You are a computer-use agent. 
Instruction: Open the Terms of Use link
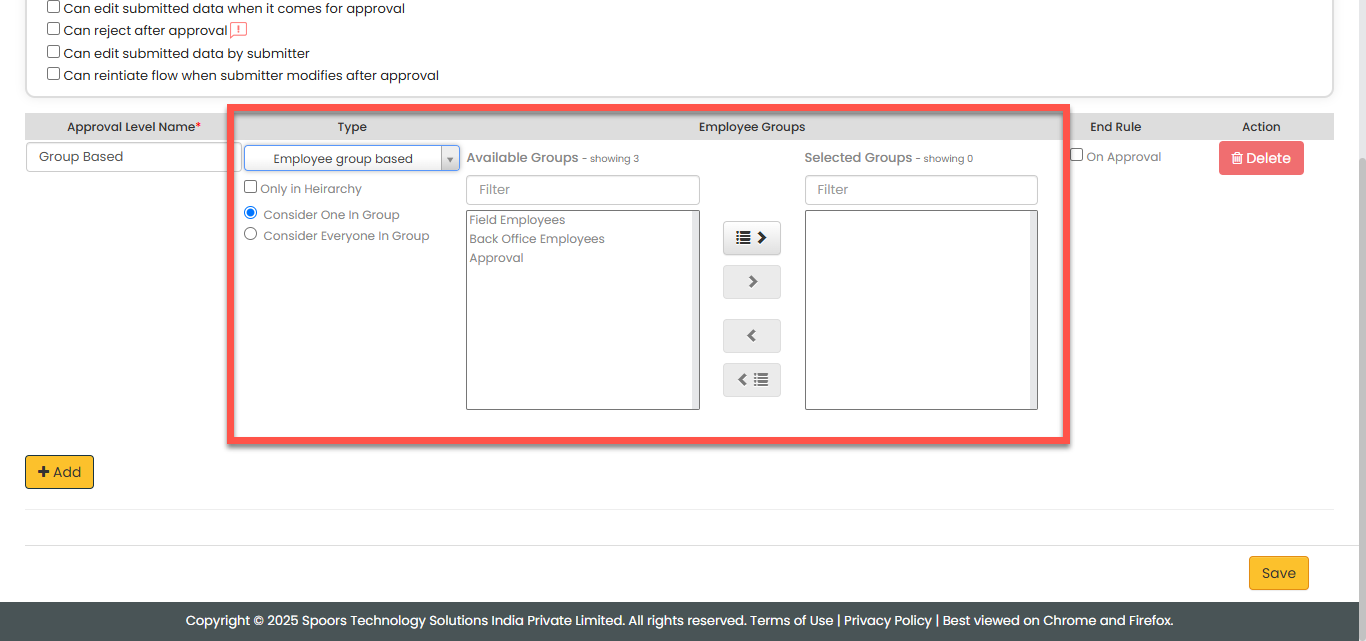tap(791, 620)
